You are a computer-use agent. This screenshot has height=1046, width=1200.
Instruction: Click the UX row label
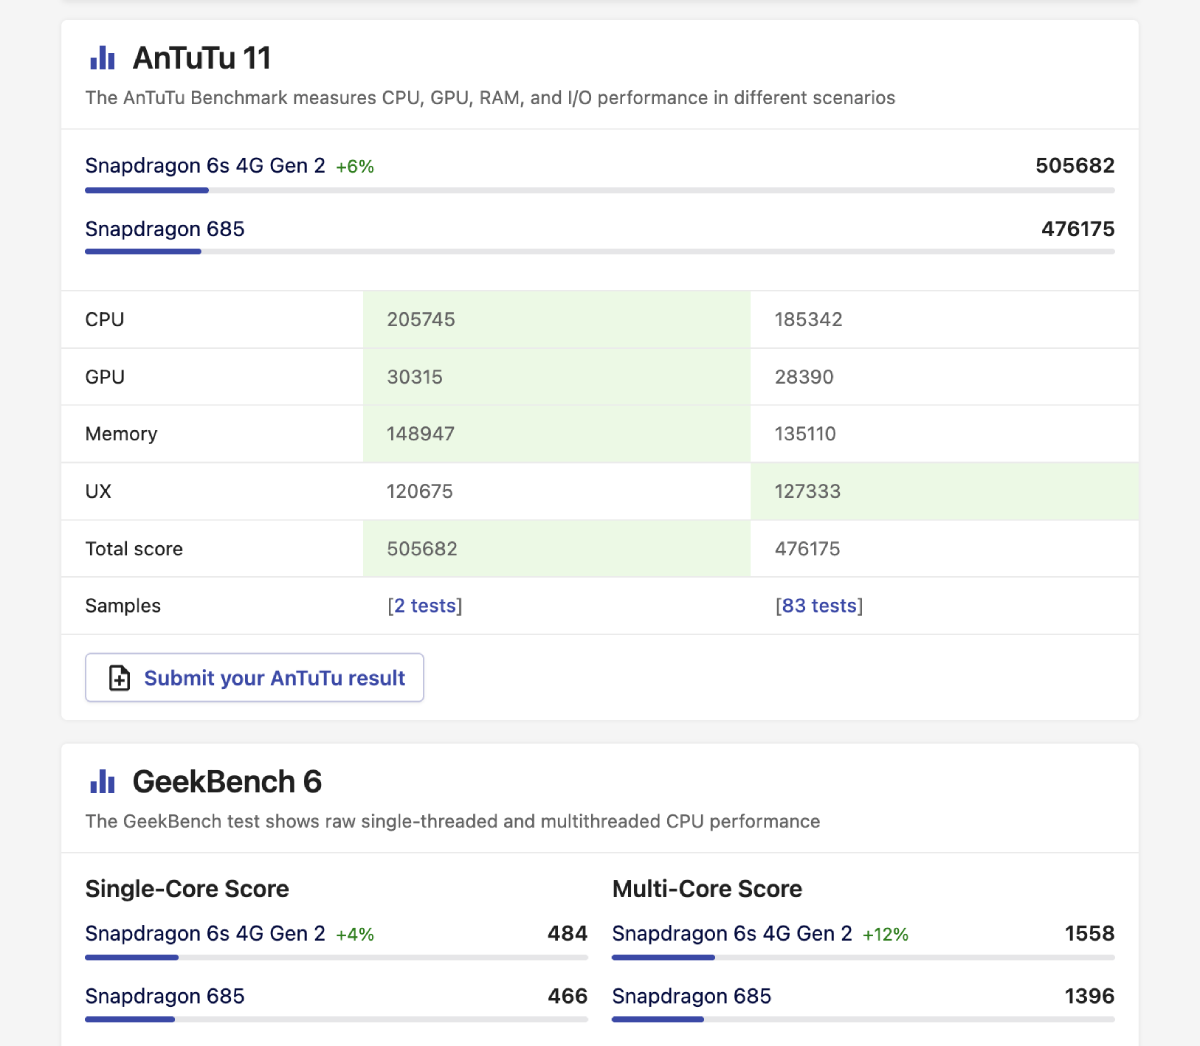click(x=98, y=492)
